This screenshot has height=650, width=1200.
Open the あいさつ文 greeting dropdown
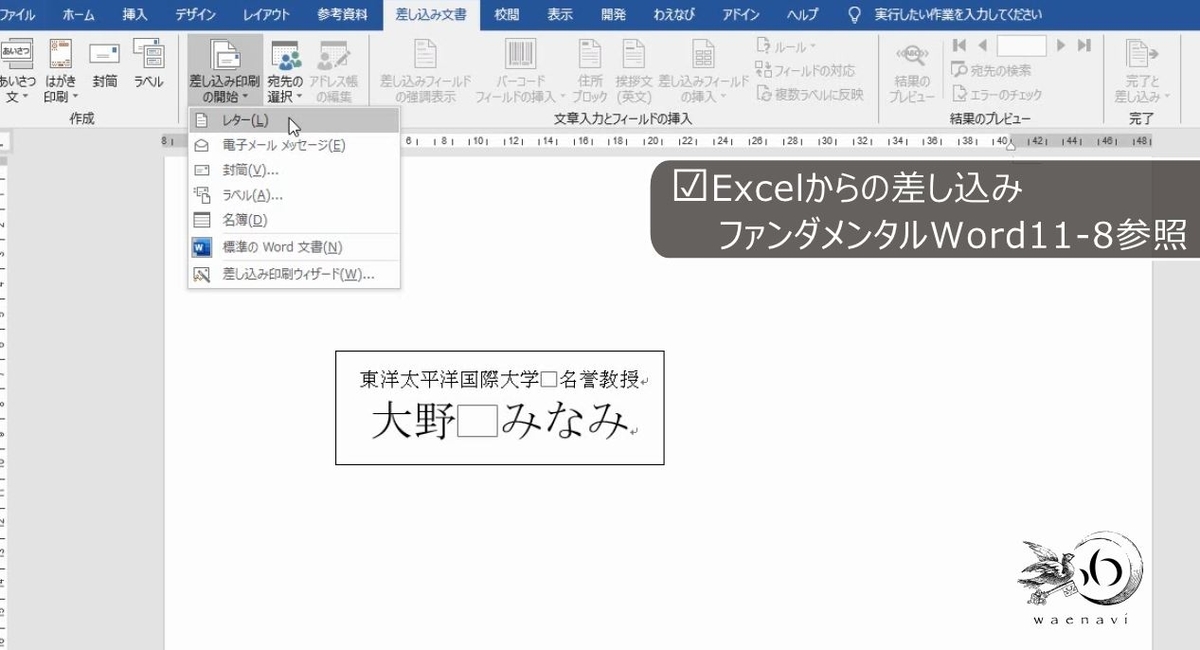(18, 72)
